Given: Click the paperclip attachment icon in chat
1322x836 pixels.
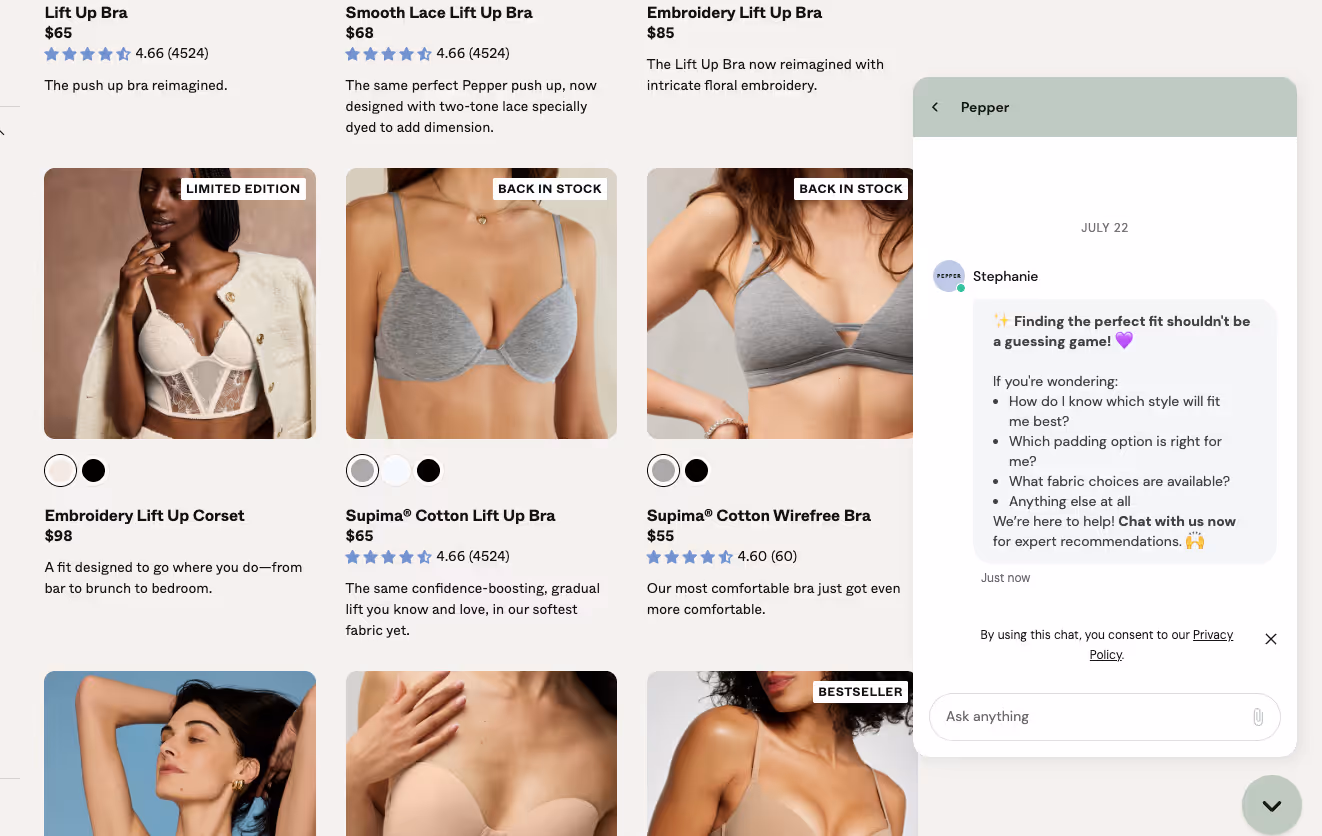Looking at the screenshot, I should 1258,717.
